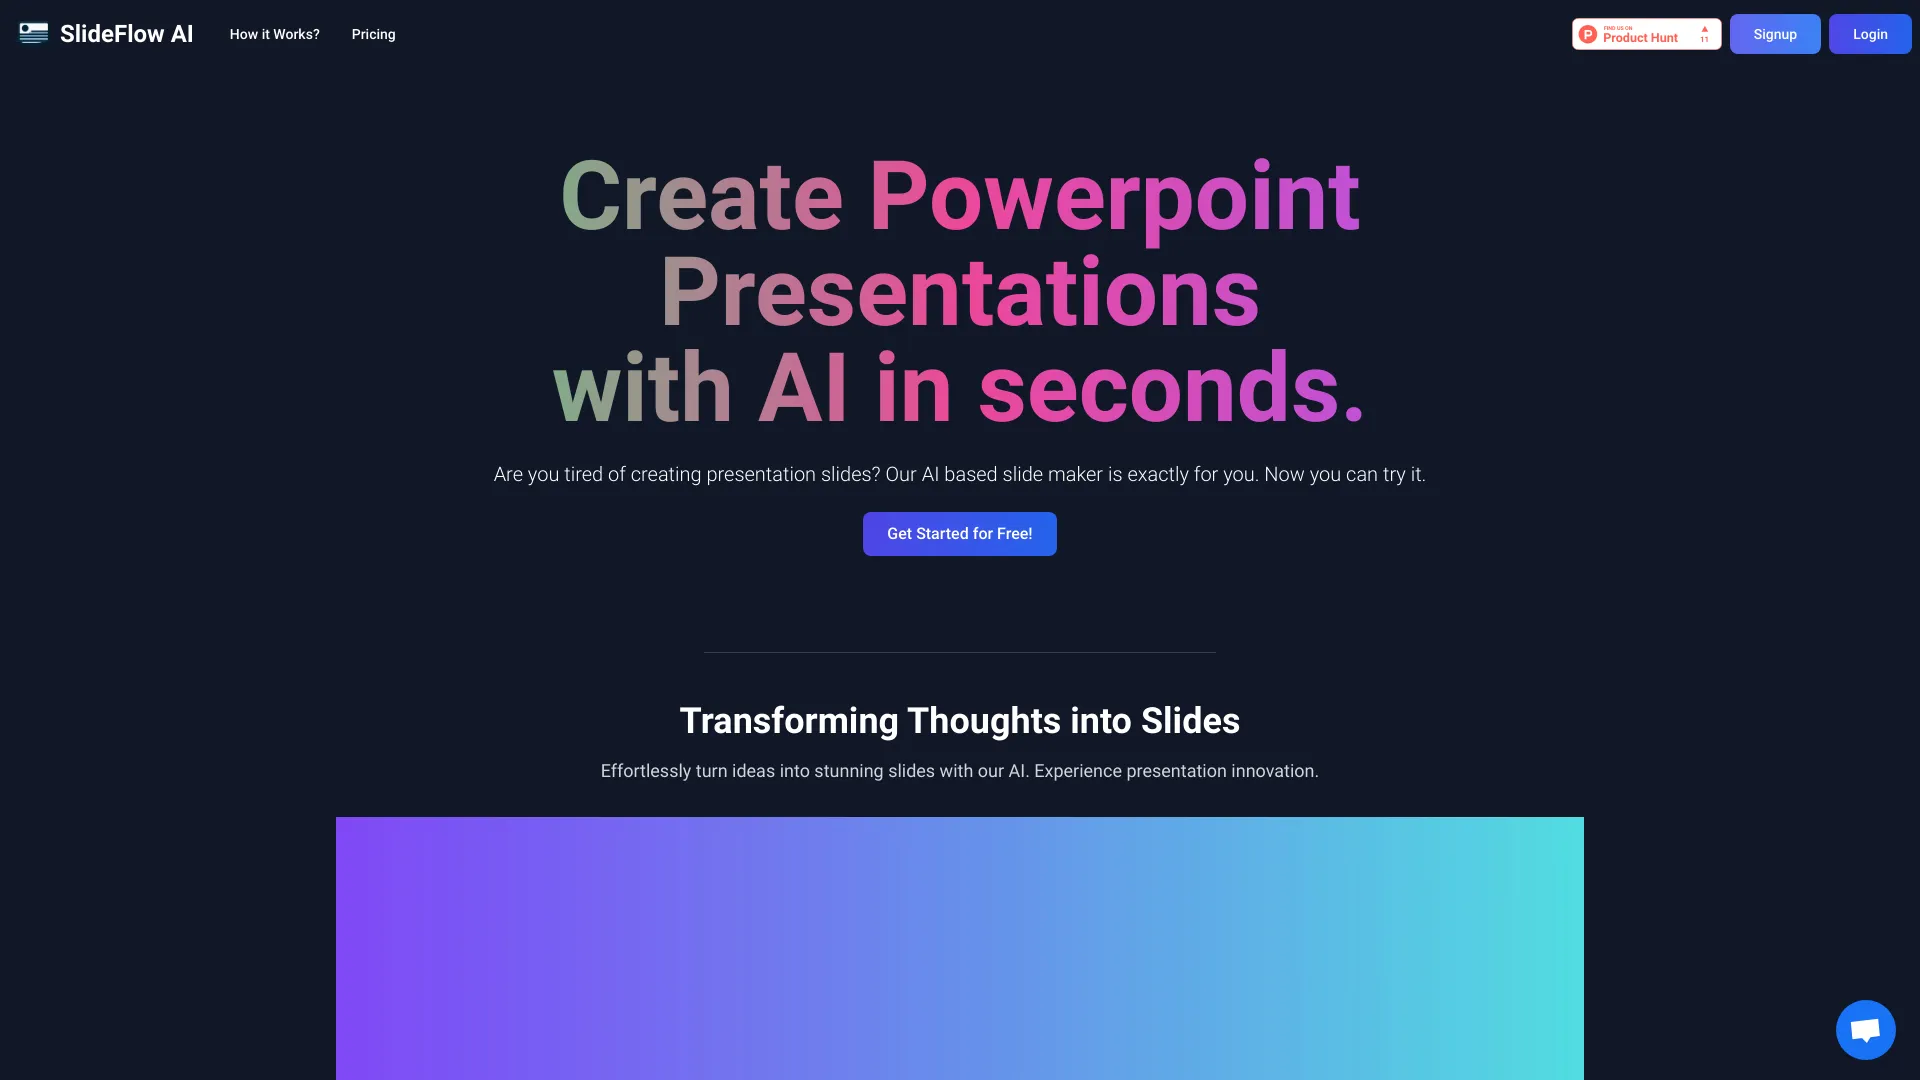Click the Product Hunt logo icon
Viewport: 1920px width, 1080px height.
pos(1588,36)
